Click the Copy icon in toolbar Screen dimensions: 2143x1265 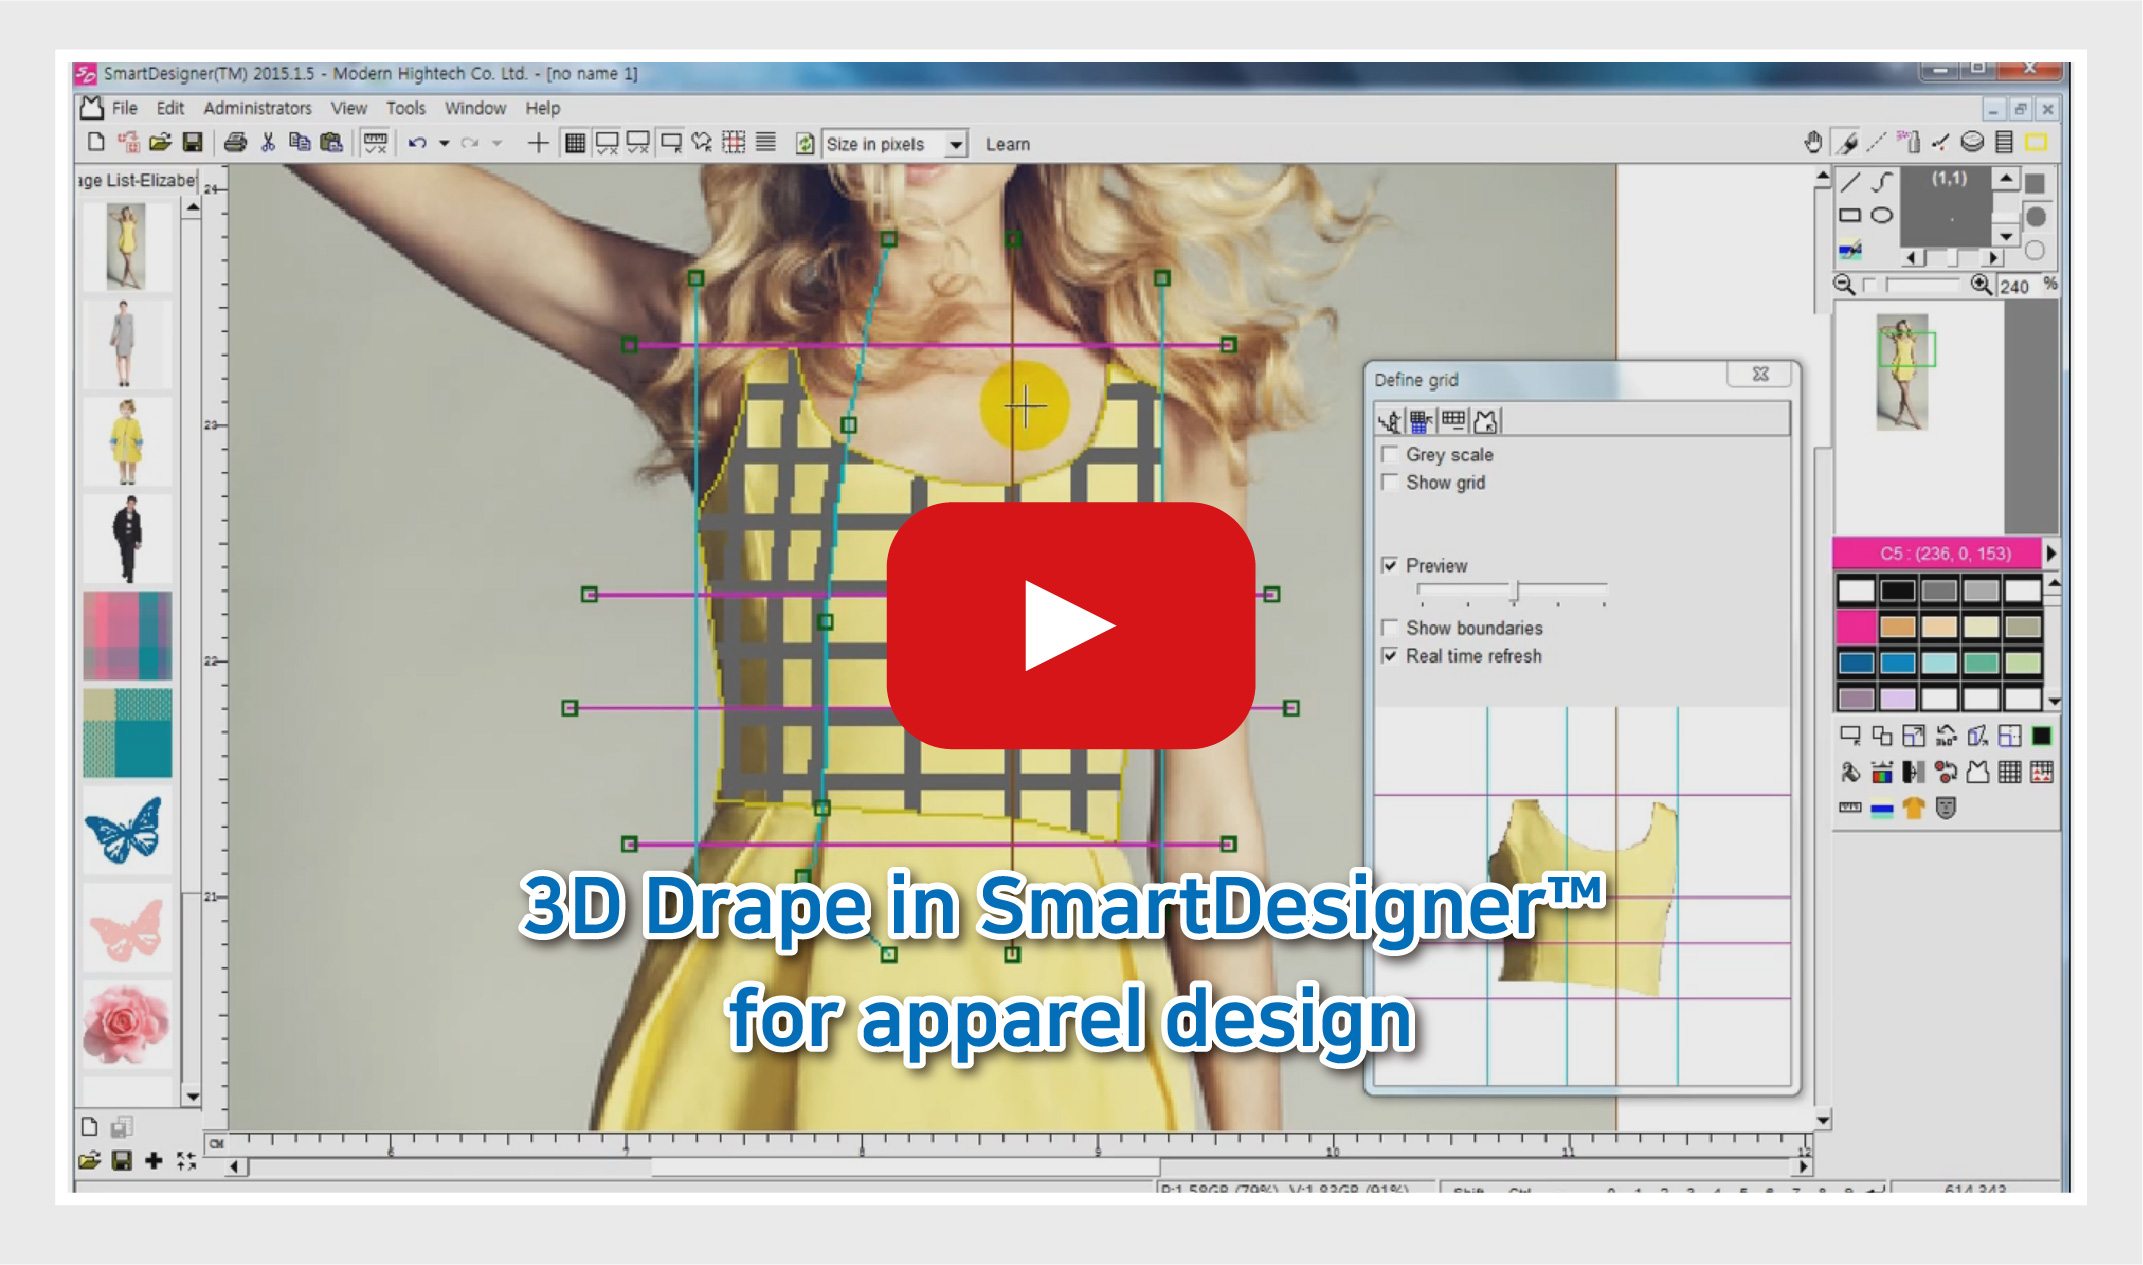[299, 142]
